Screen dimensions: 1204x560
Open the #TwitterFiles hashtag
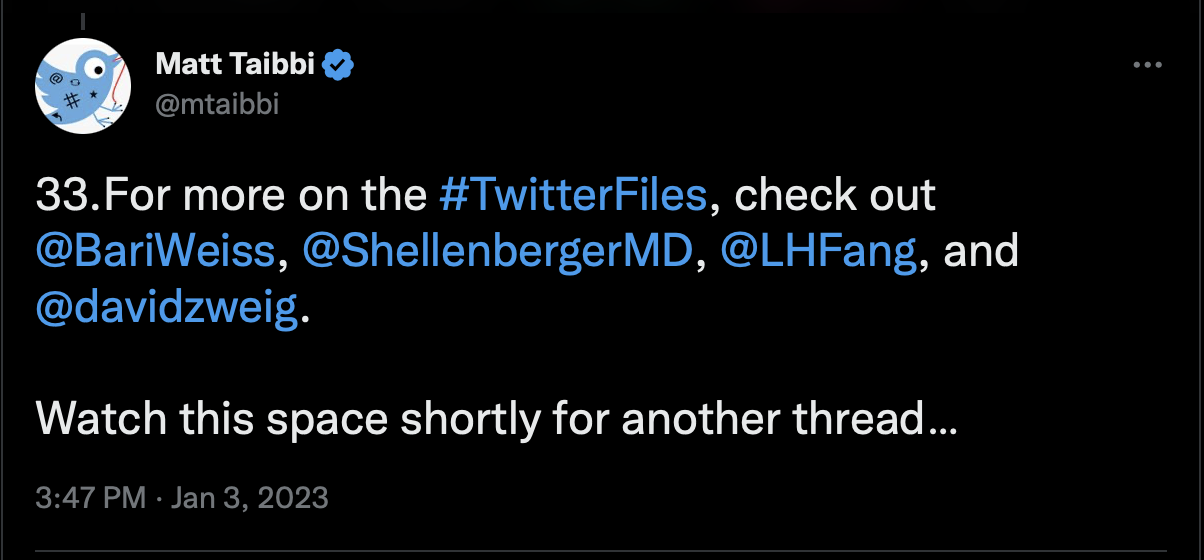coord(573,195)
